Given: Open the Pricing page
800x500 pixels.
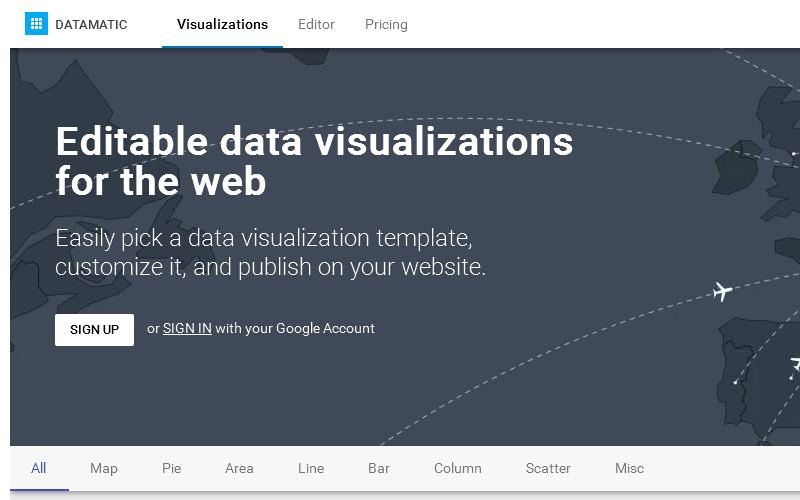Looking at the screenshot, I should [386, 24].
